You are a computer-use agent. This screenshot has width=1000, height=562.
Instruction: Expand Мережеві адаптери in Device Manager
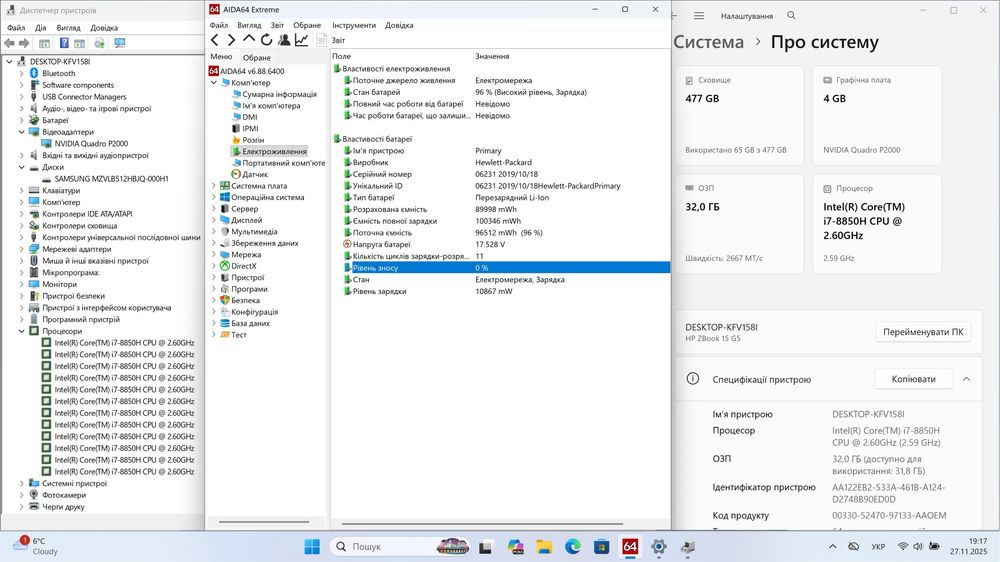[22, 249]
